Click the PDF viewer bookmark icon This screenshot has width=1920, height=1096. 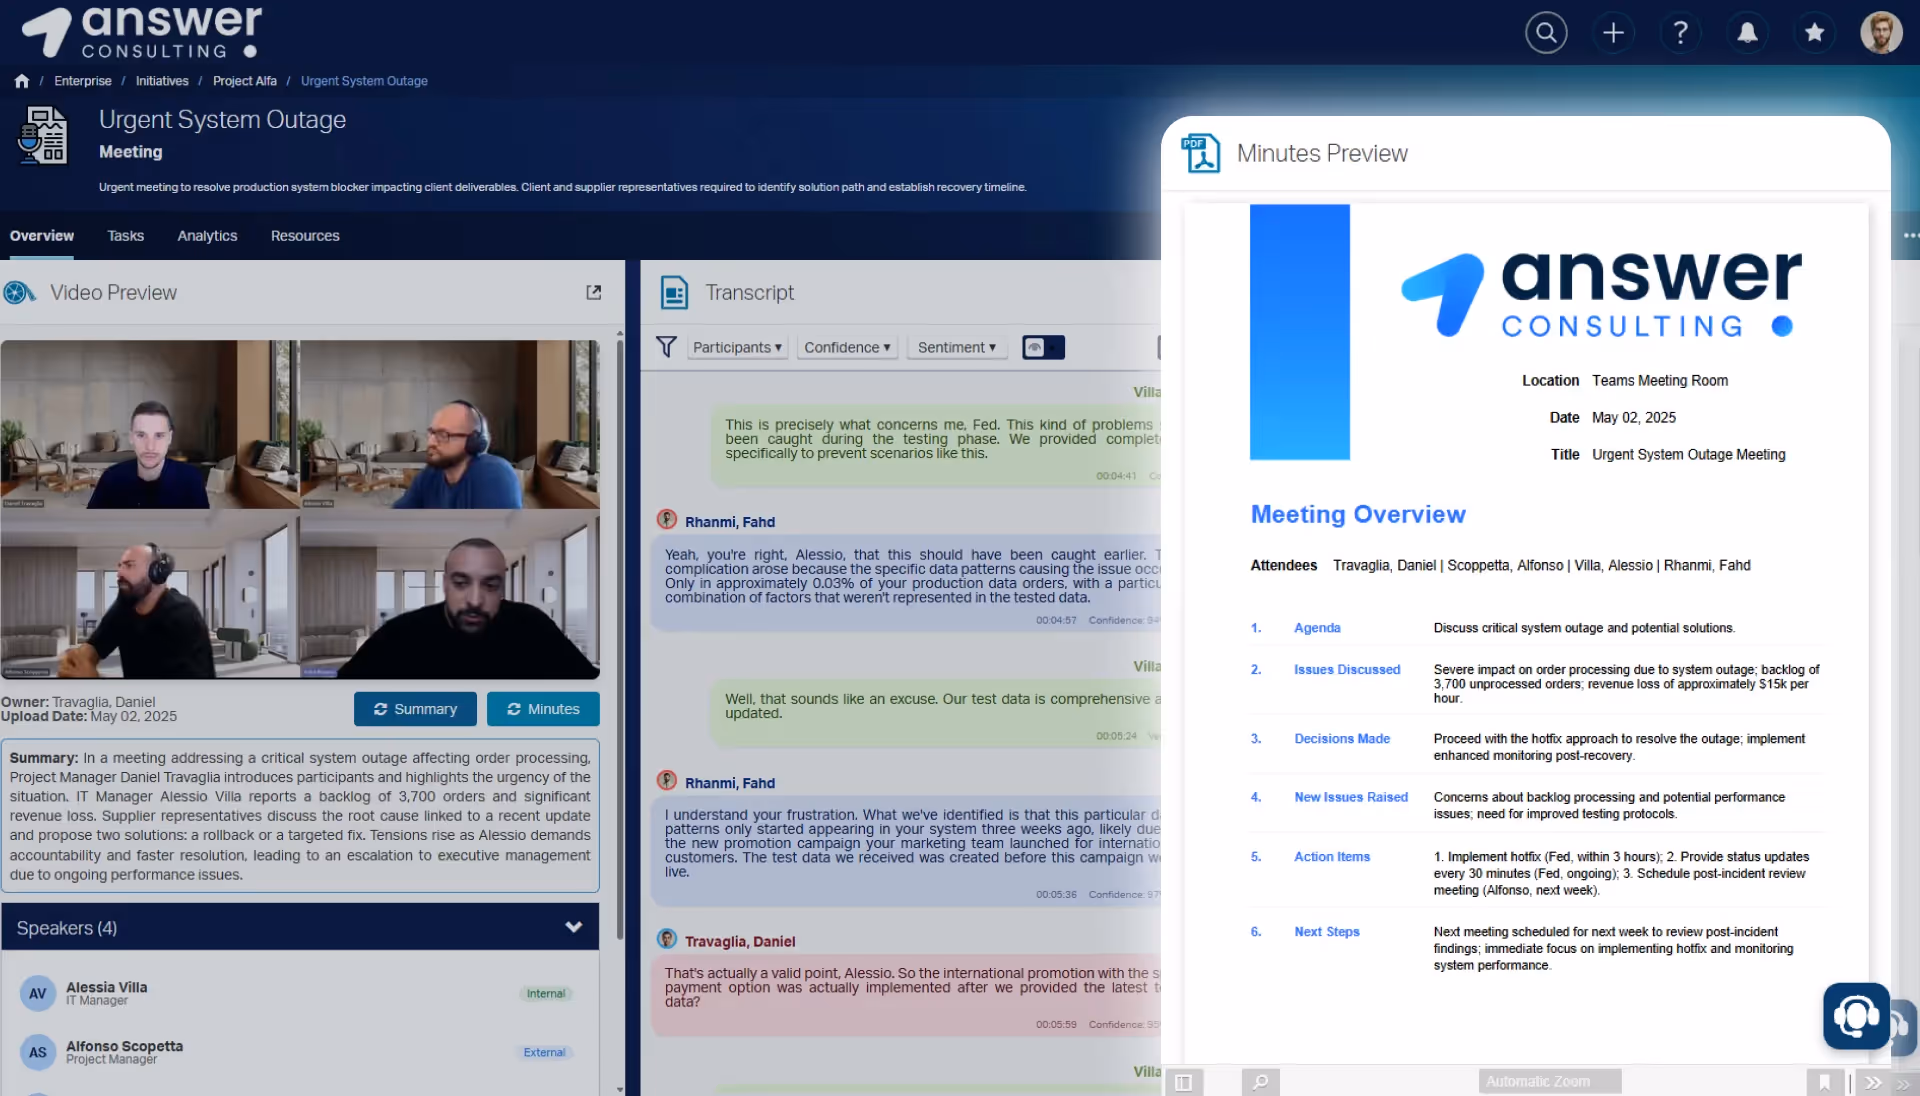[1824, 1082]
